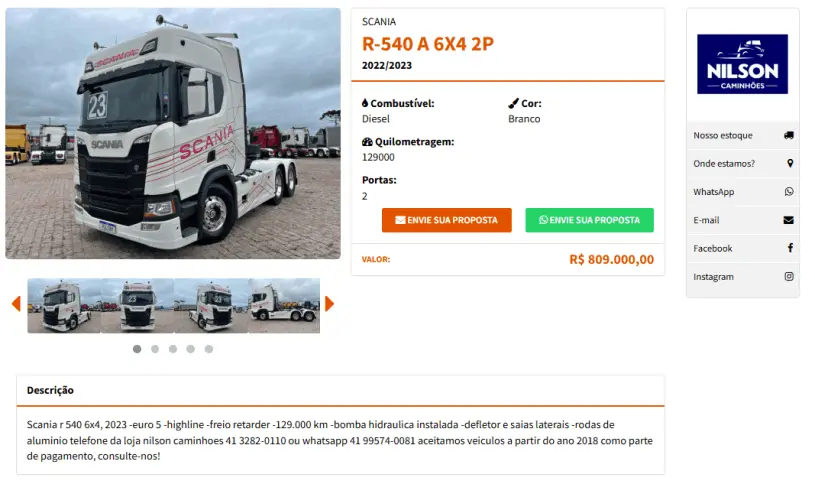This screenshot has width=815, height=484.
Task: Select the third carousel pagination dot
Action: (x=173, y=349)
